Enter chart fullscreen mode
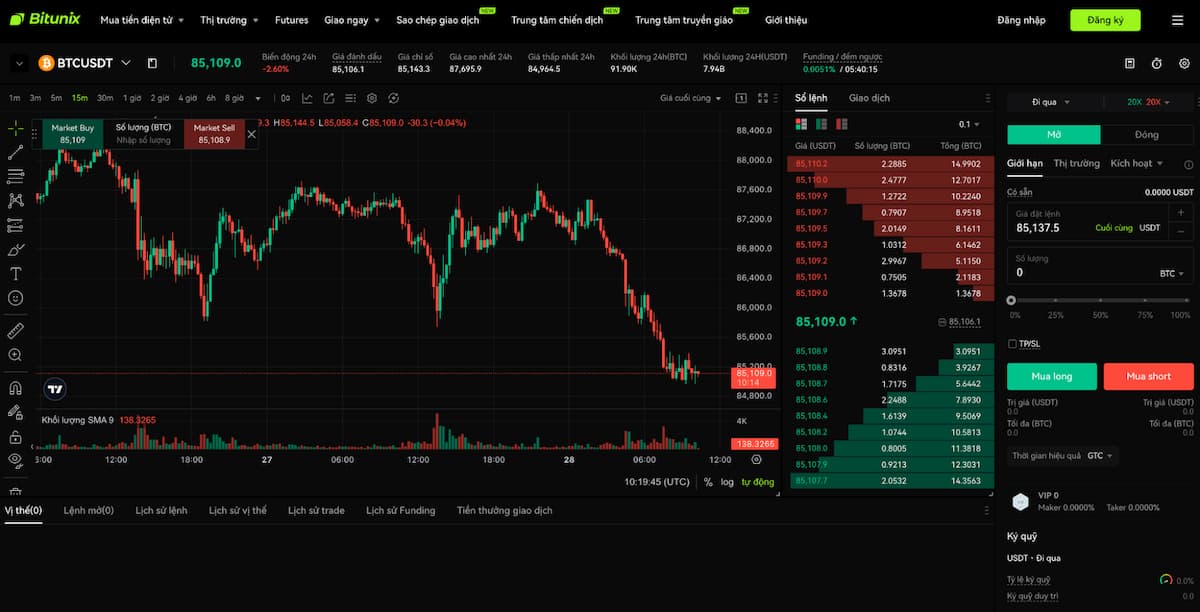The width and height of the screenshot is (1200, 612). point(763,98)
